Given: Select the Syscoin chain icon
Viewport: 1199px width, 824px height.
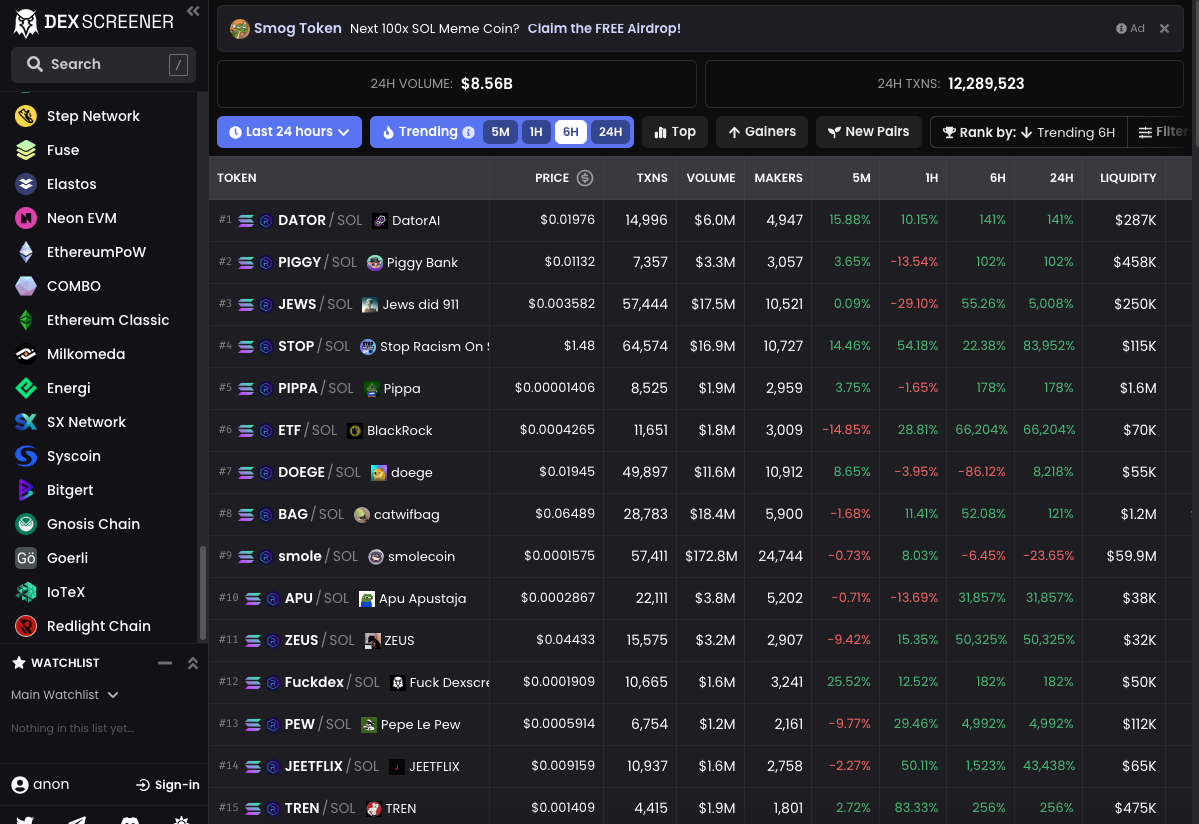Looking at the screenshot, I should tap(26, 456).
